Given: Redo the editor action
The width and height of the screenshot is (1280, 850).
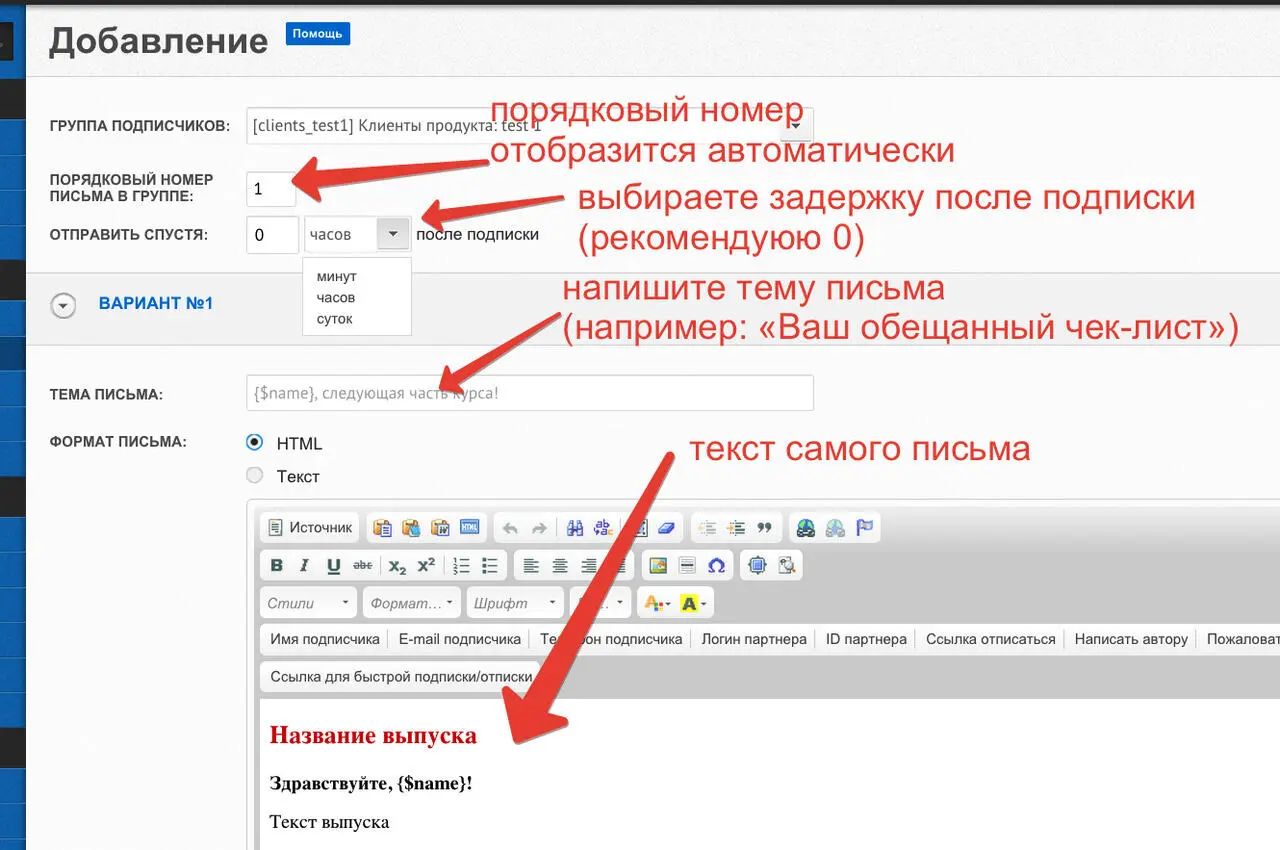Looking at the screenshot, I should (x=539, y=528).
